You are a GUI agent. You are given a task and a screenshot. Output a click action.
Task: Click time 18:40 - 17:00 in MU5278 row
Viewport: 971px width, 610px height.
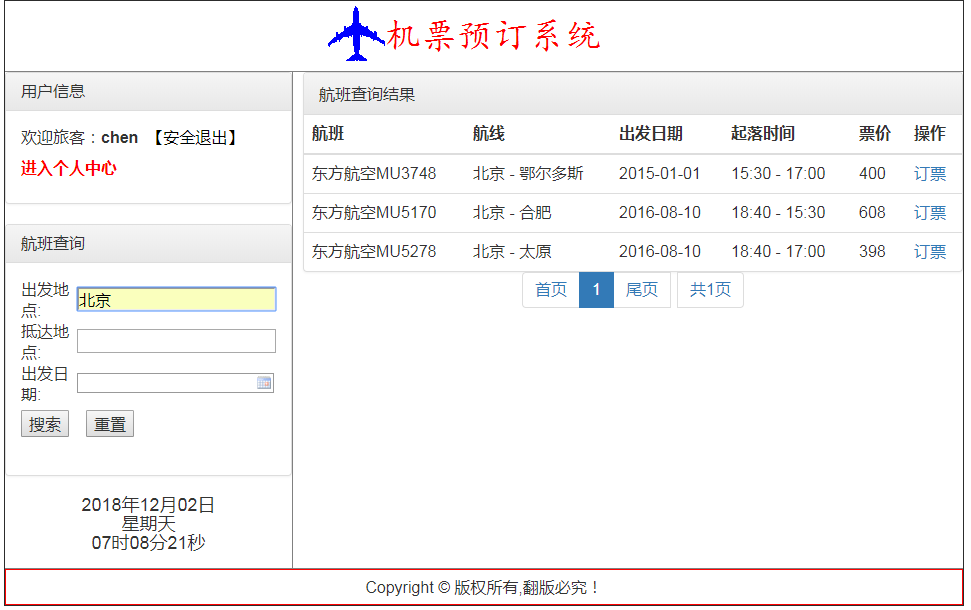[x=778, y=251]
